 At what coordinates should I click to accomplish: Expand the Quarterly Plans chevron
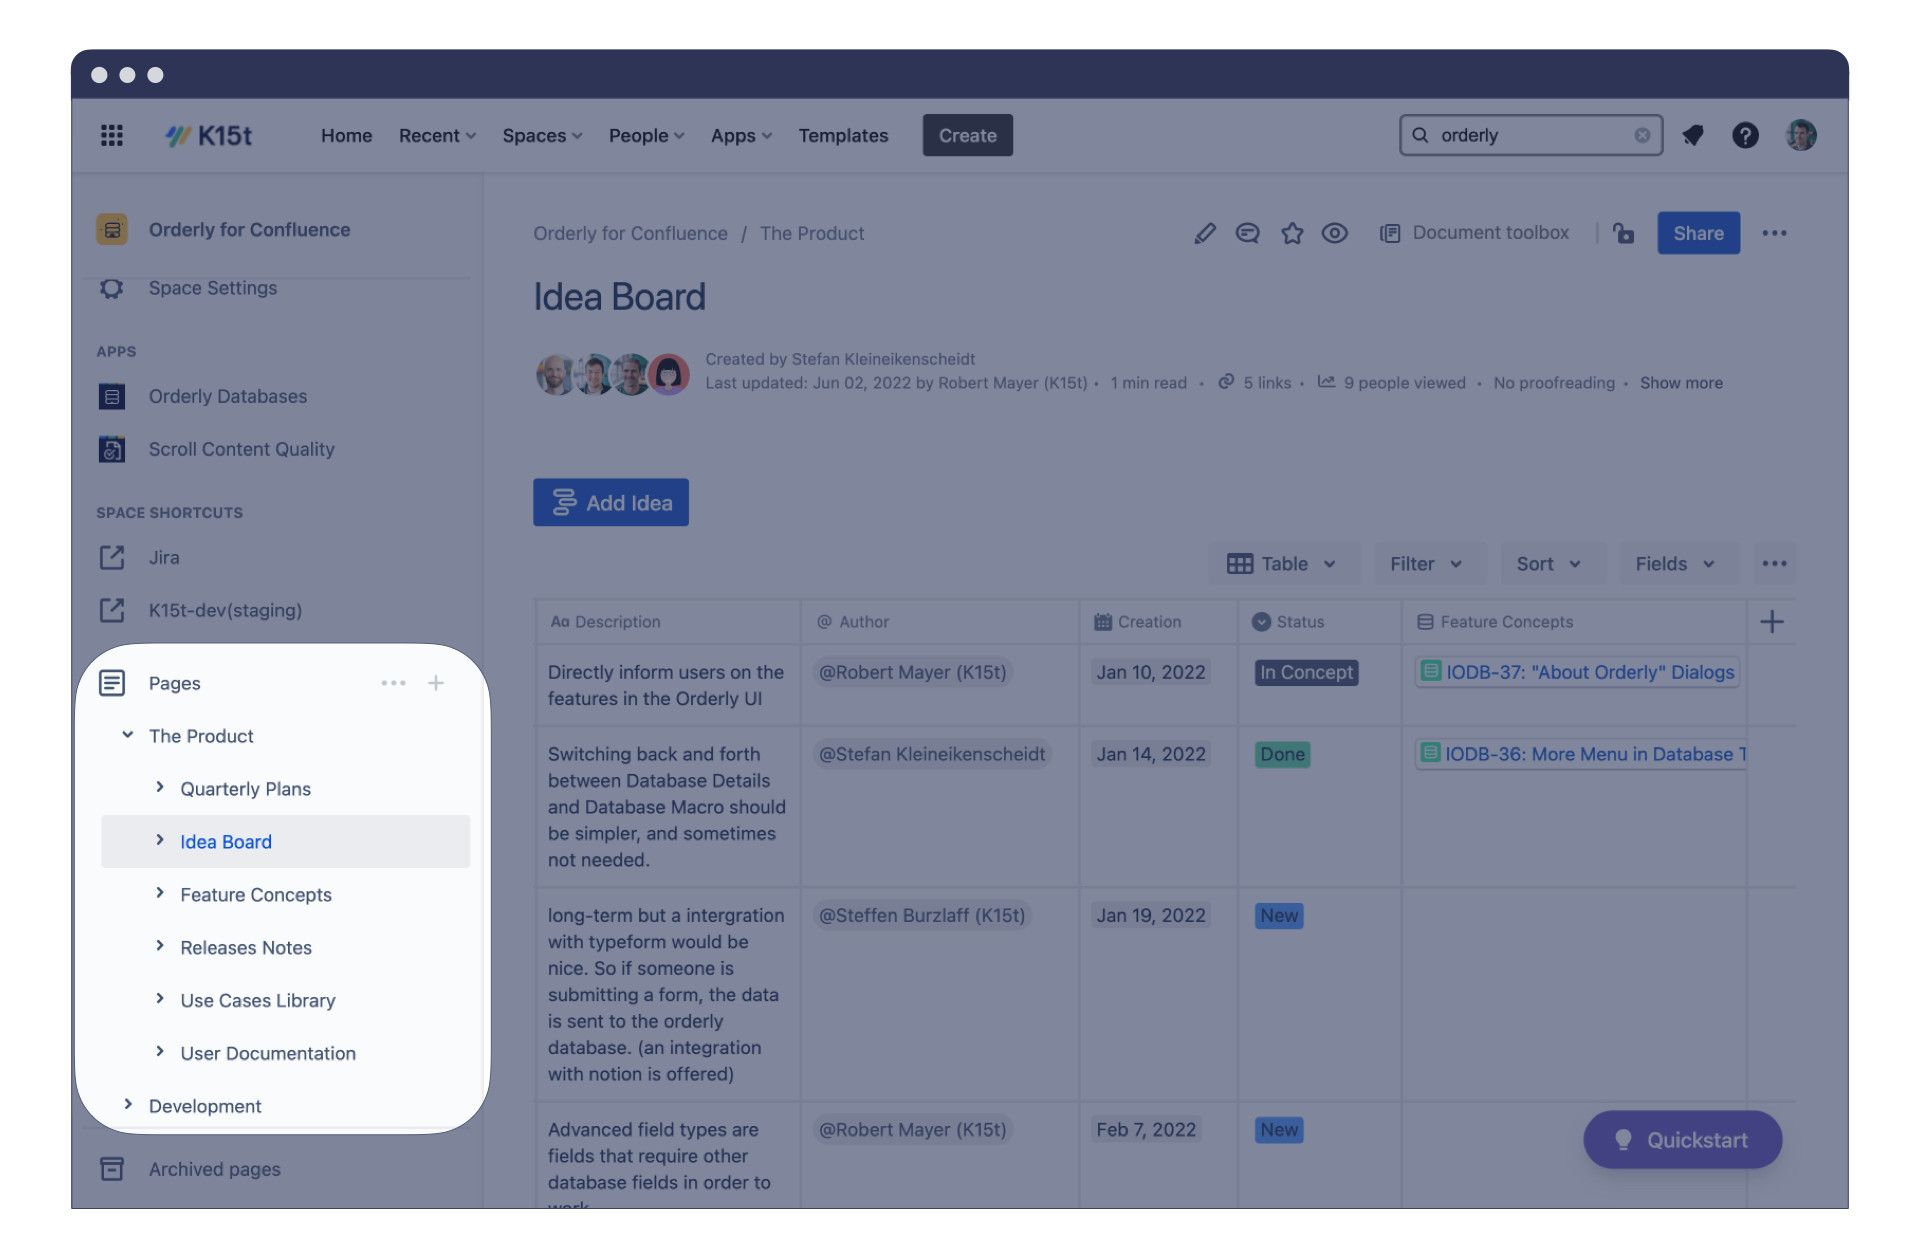click(160, 788)
